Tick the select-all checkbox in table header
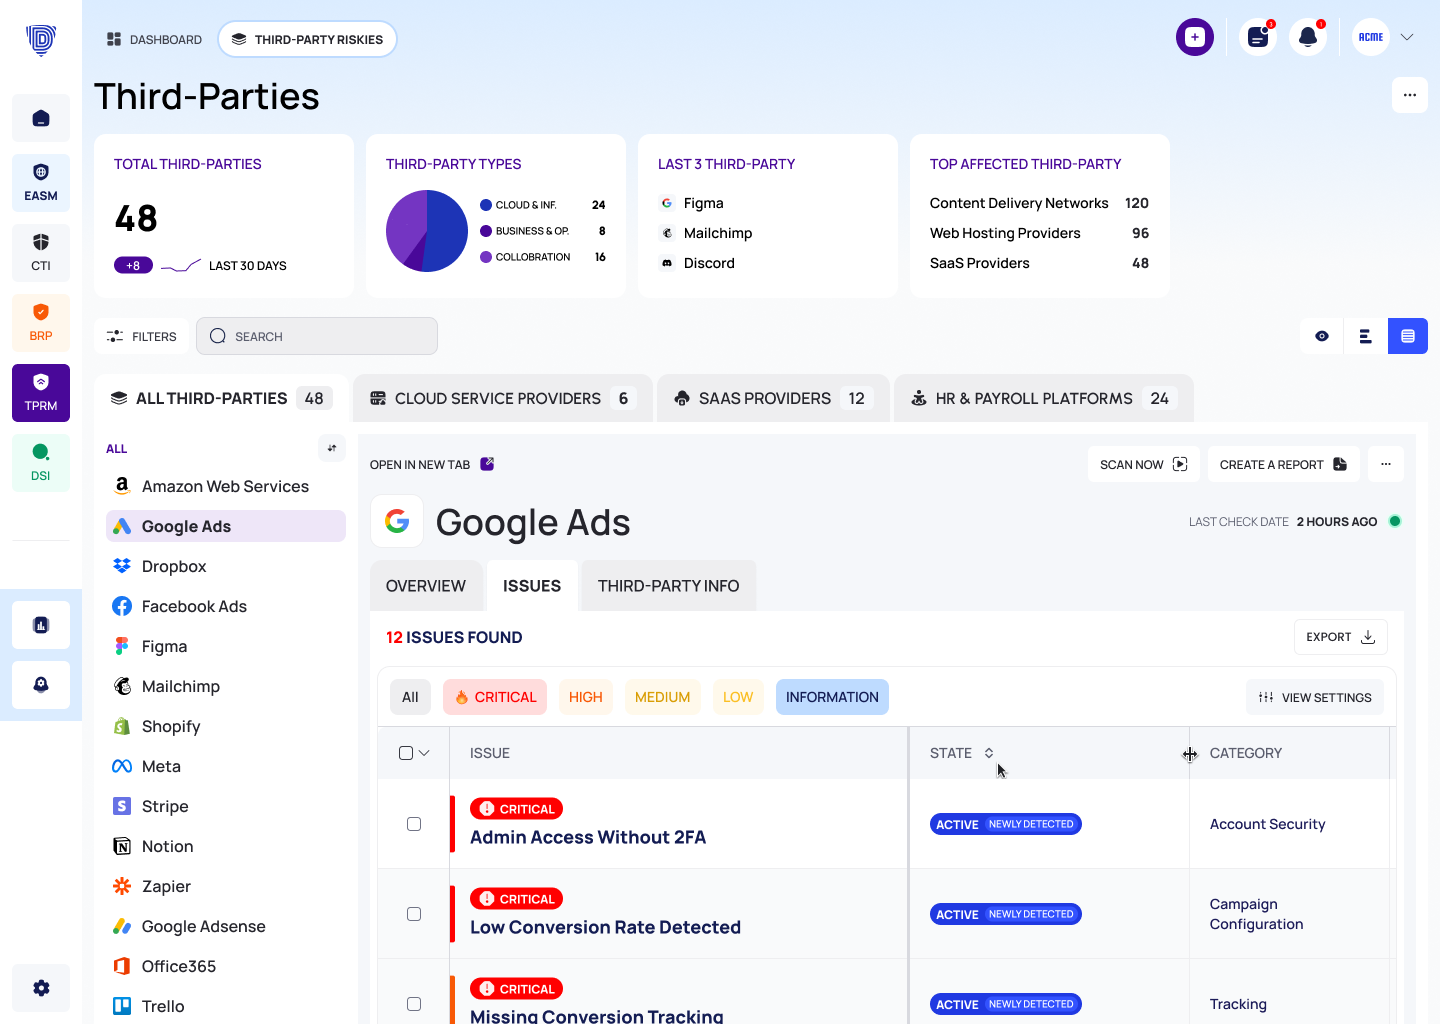Image resolution: width=1440 pixels, height=1024 pixels. point(406,753)
